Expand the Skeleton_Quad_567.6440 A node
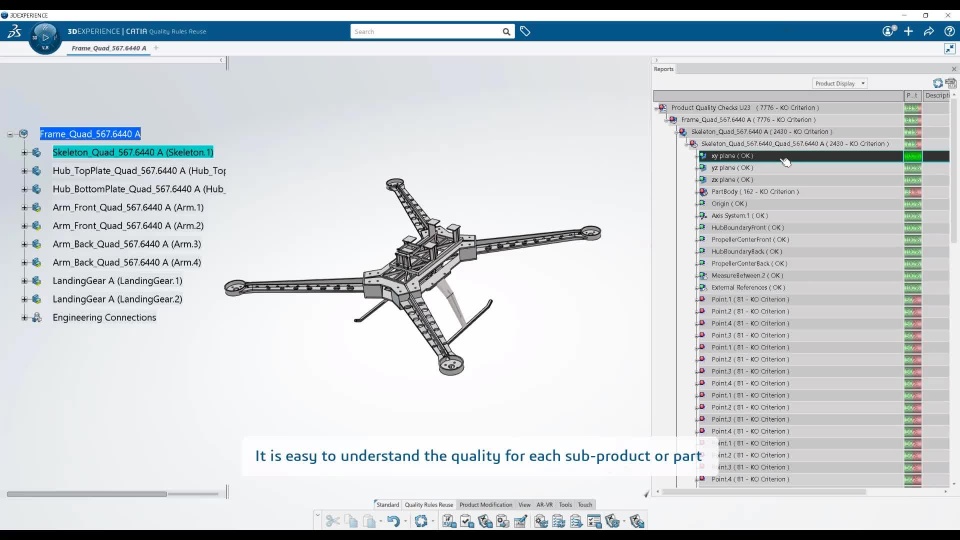The height and width of the screenshot is (540, 960). click(x=24, y=152)
